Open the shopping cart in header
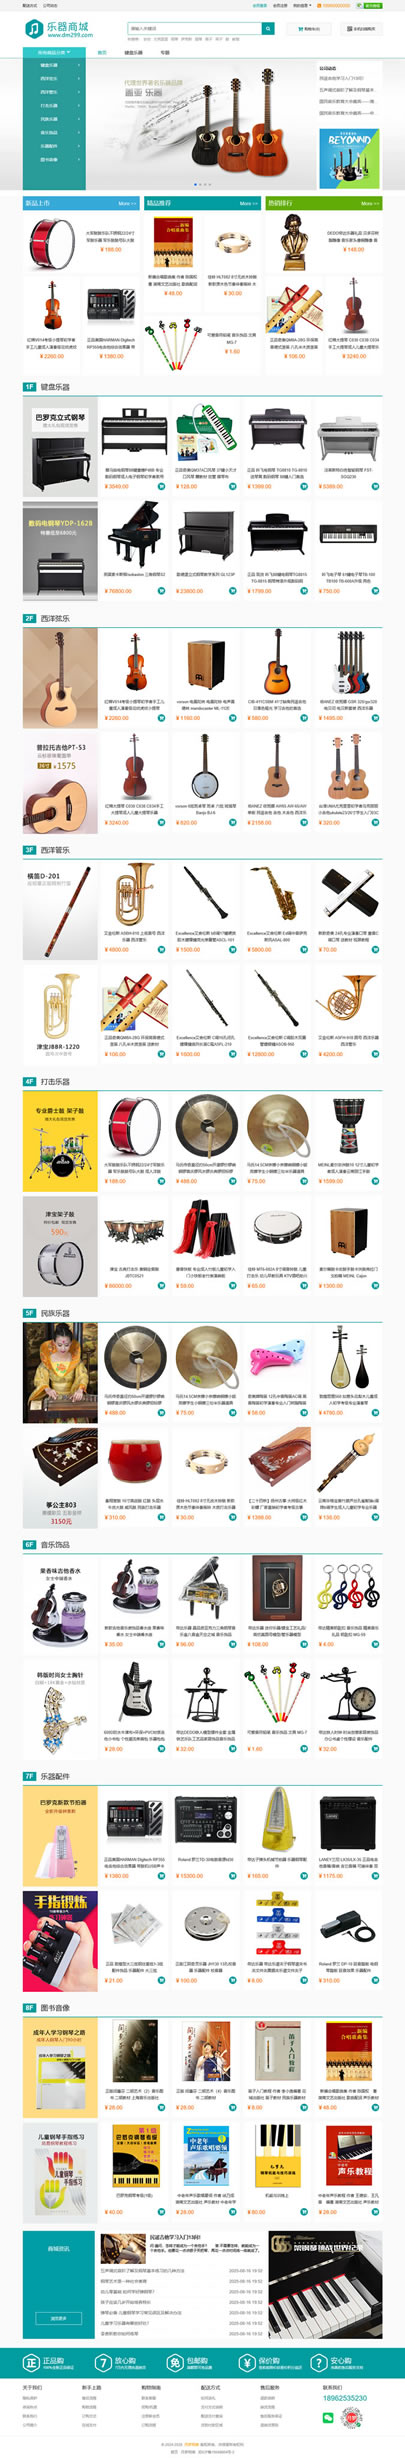 tap(307, 29)
